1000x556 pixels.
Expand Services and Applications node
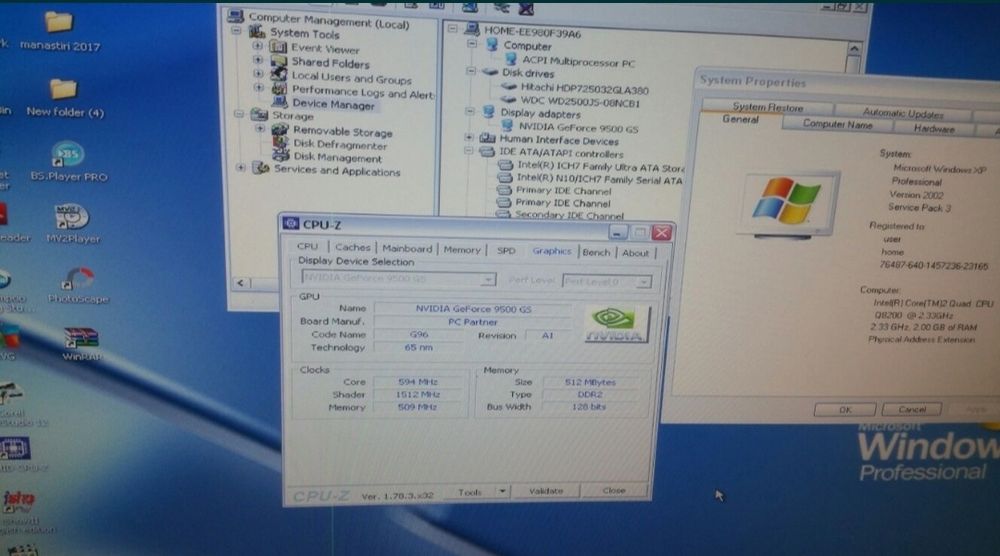point(240,168)
